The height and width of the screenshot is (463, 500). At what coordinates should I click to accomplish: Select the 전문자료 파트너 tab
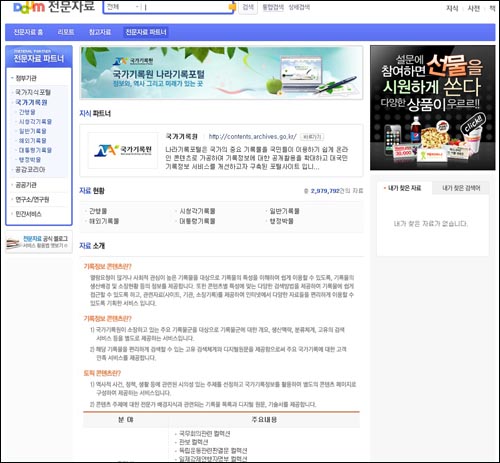146,32
